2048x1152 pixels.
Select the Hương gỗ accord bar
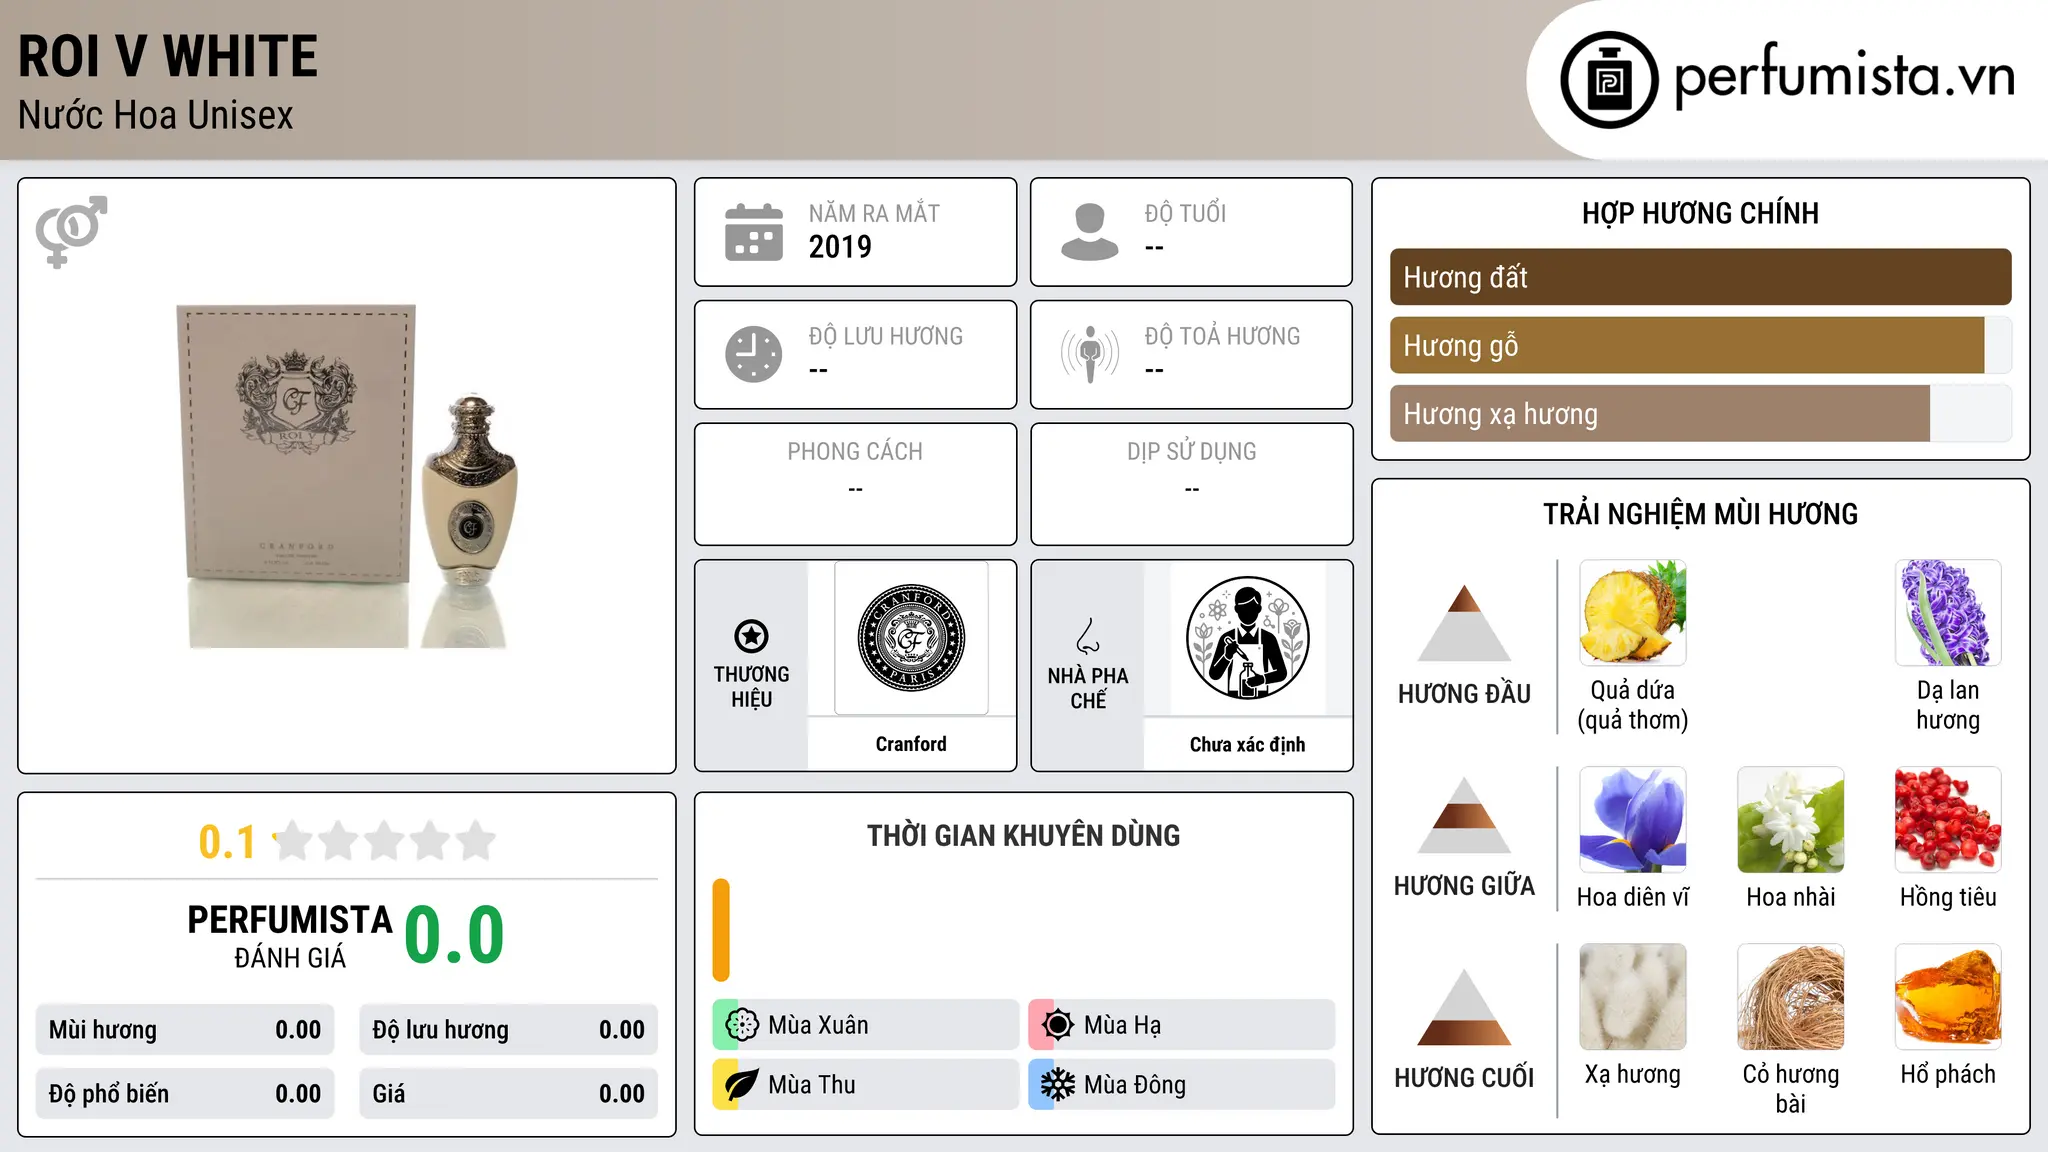tap(1700, 346)
